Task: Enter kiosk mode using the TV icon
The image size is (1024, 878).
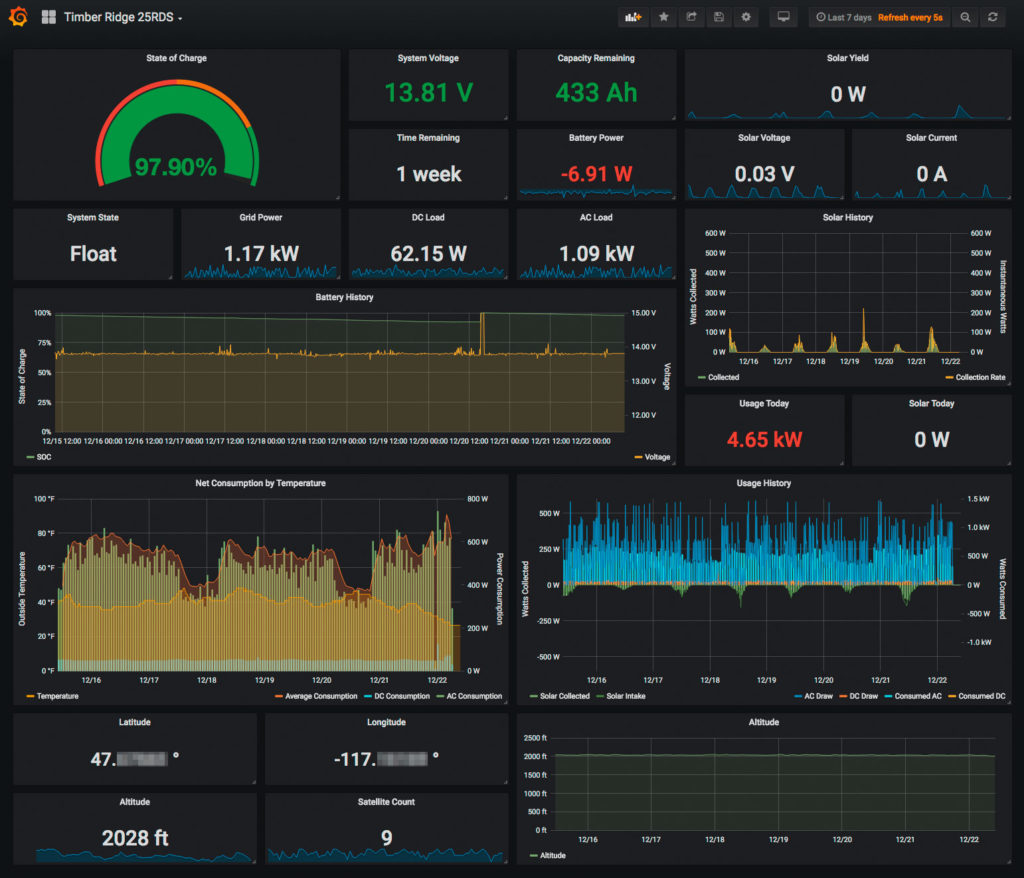Action: coord(782,17)
